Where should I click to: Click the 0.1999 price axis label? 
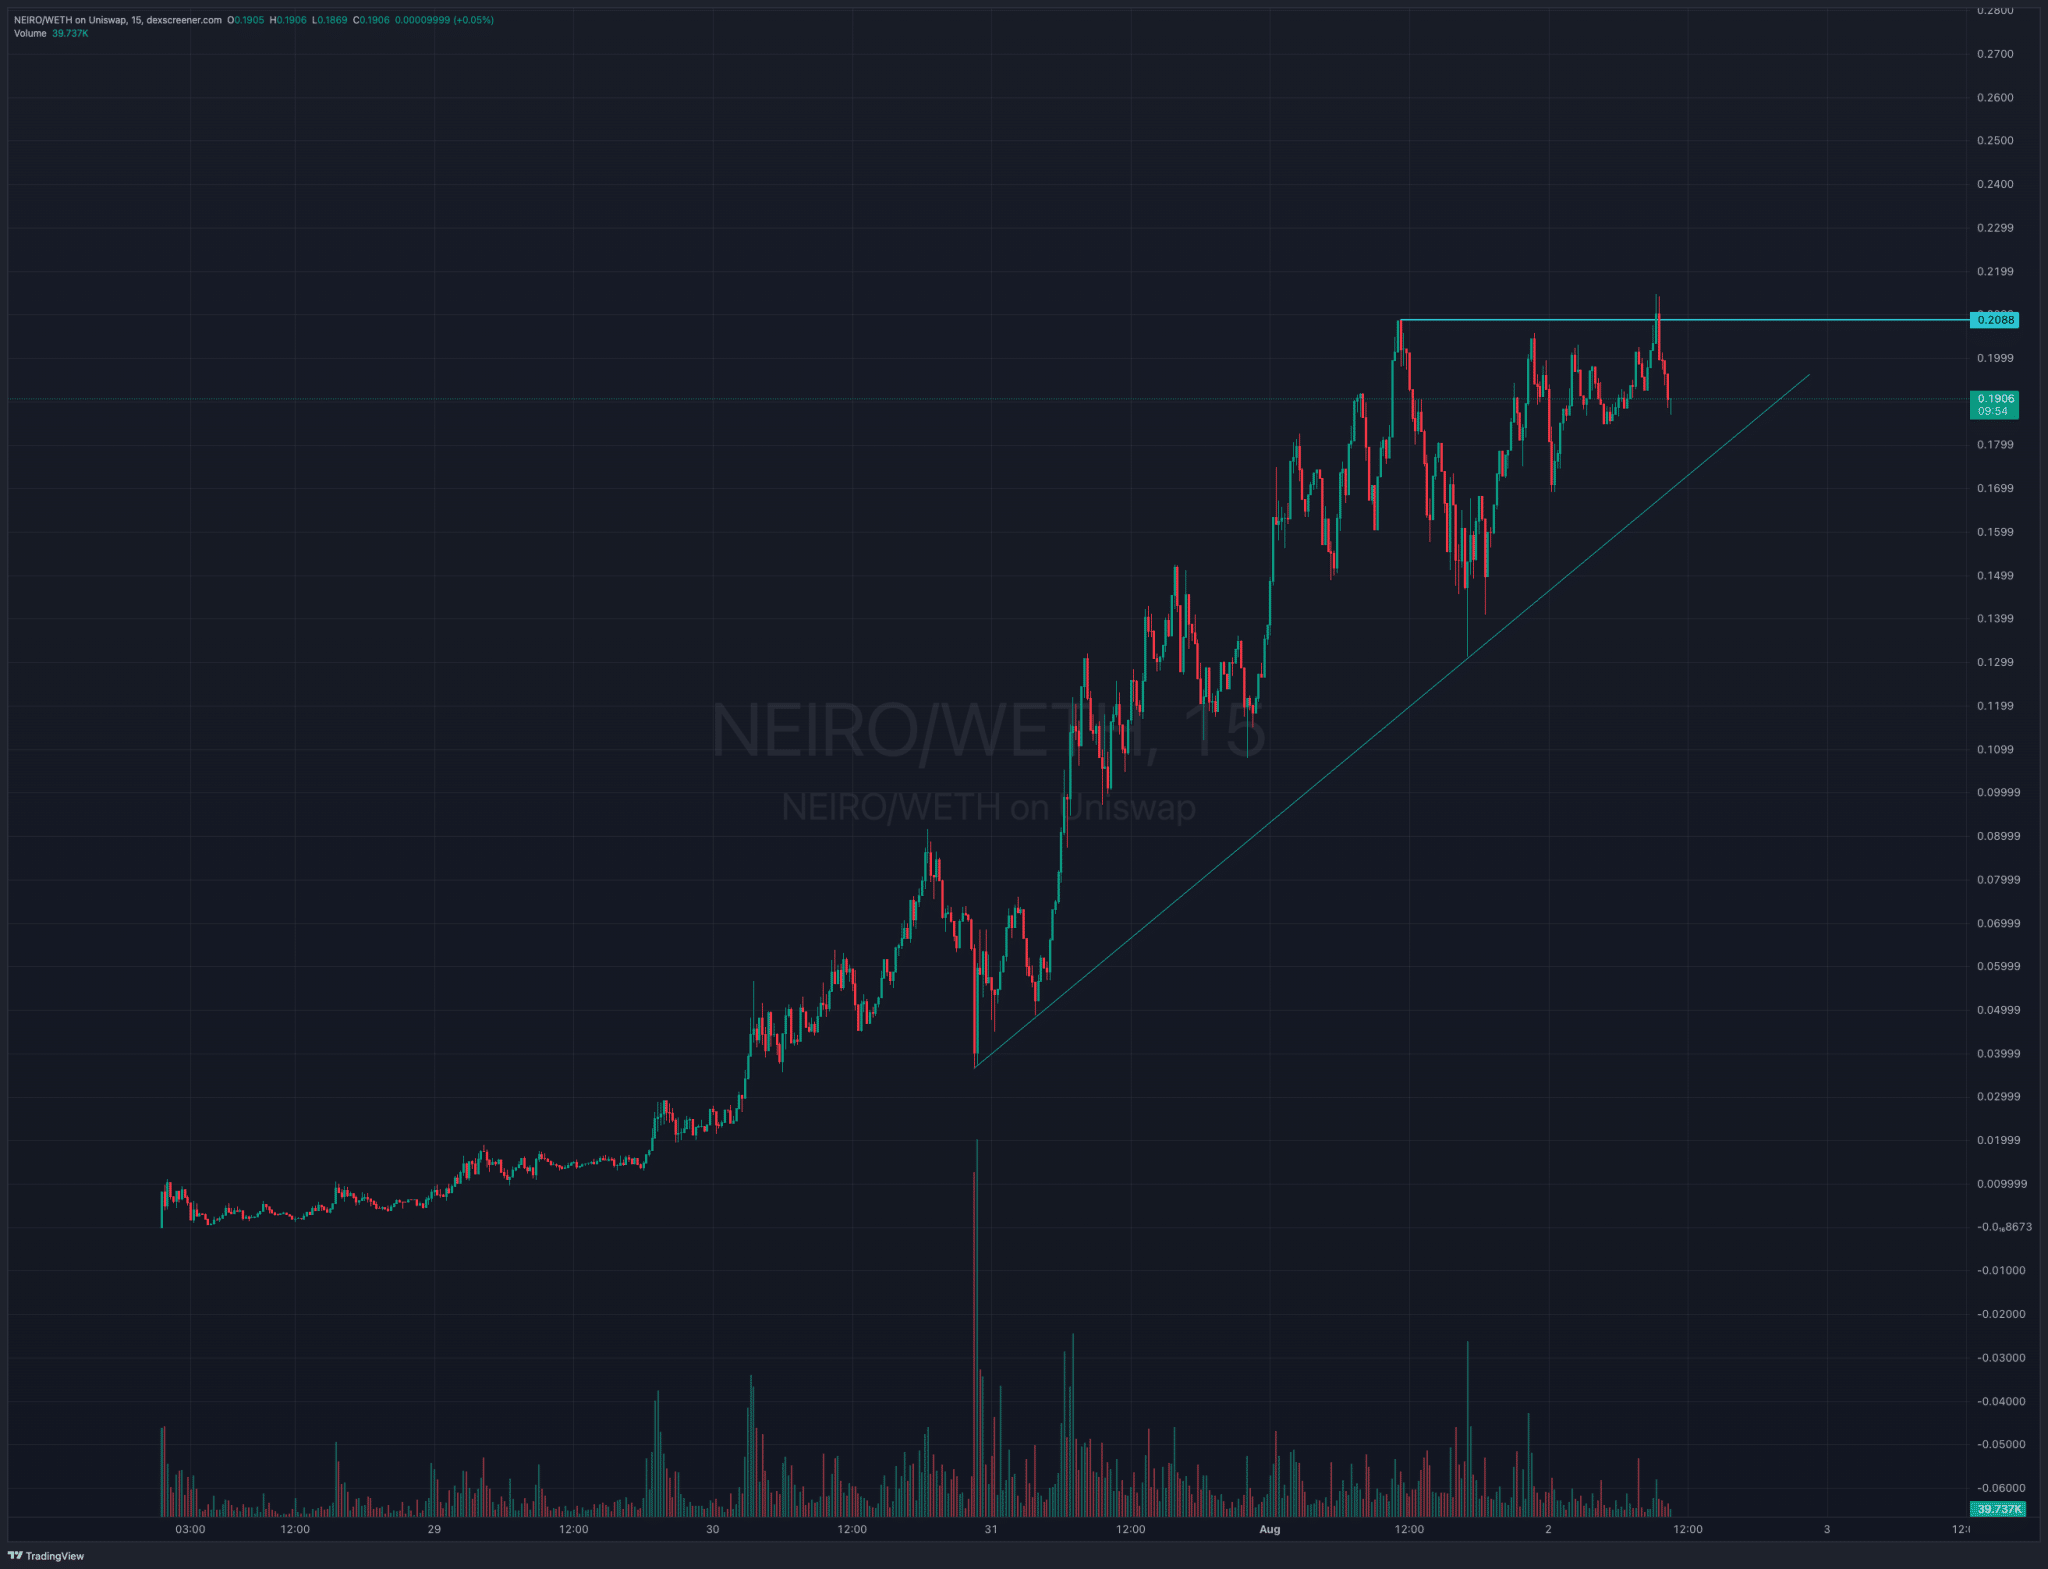pos(1995,358)
